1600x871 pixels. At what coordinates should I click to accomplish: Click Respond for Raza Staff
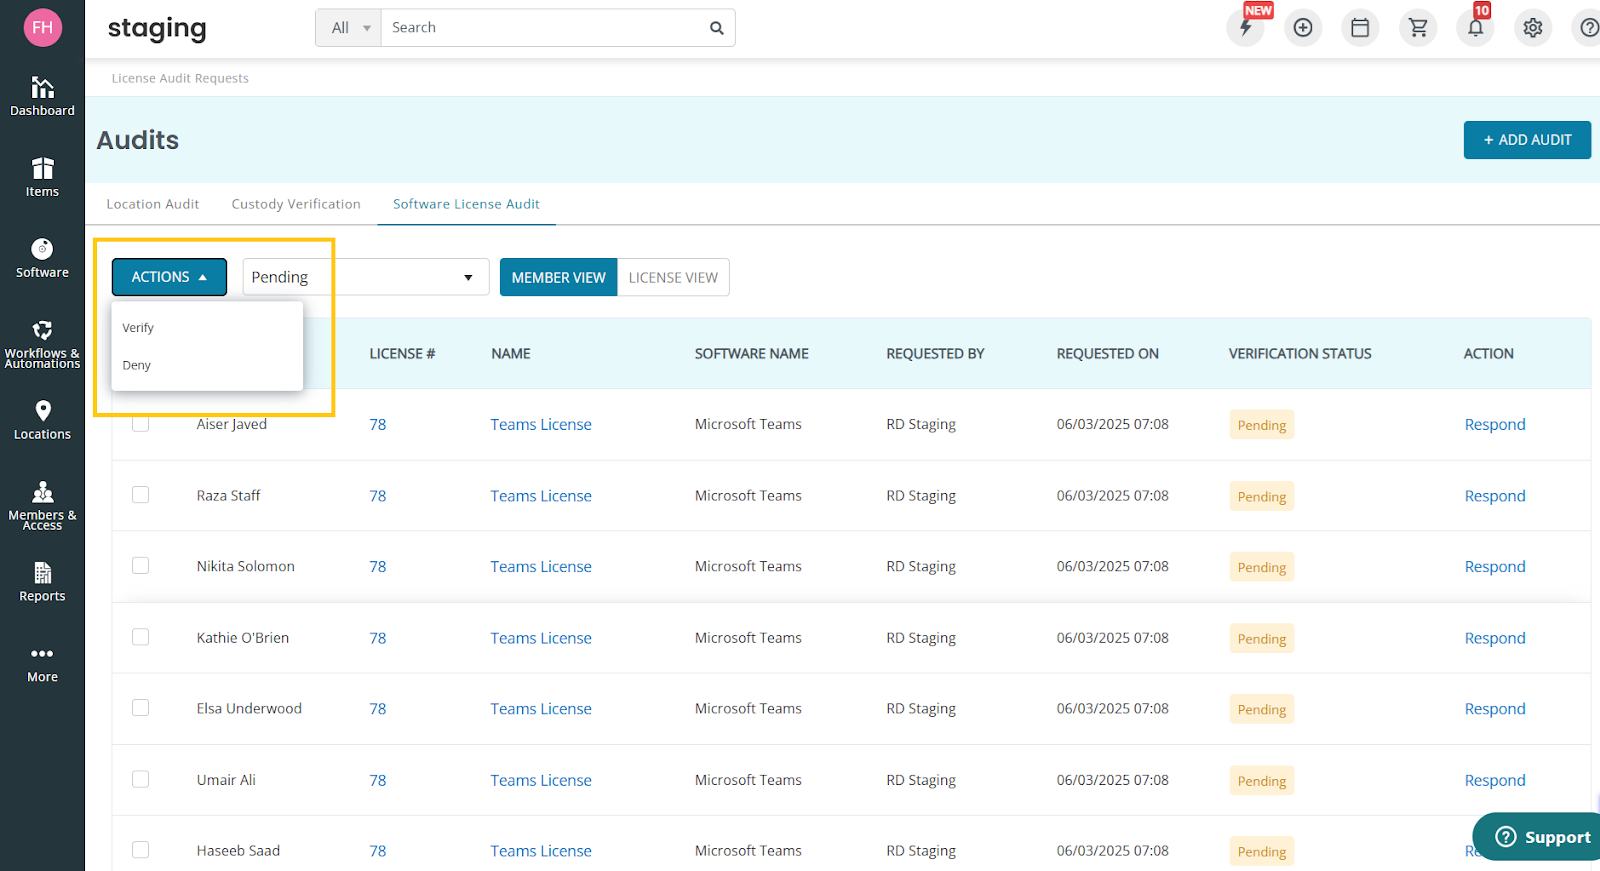1495,496
